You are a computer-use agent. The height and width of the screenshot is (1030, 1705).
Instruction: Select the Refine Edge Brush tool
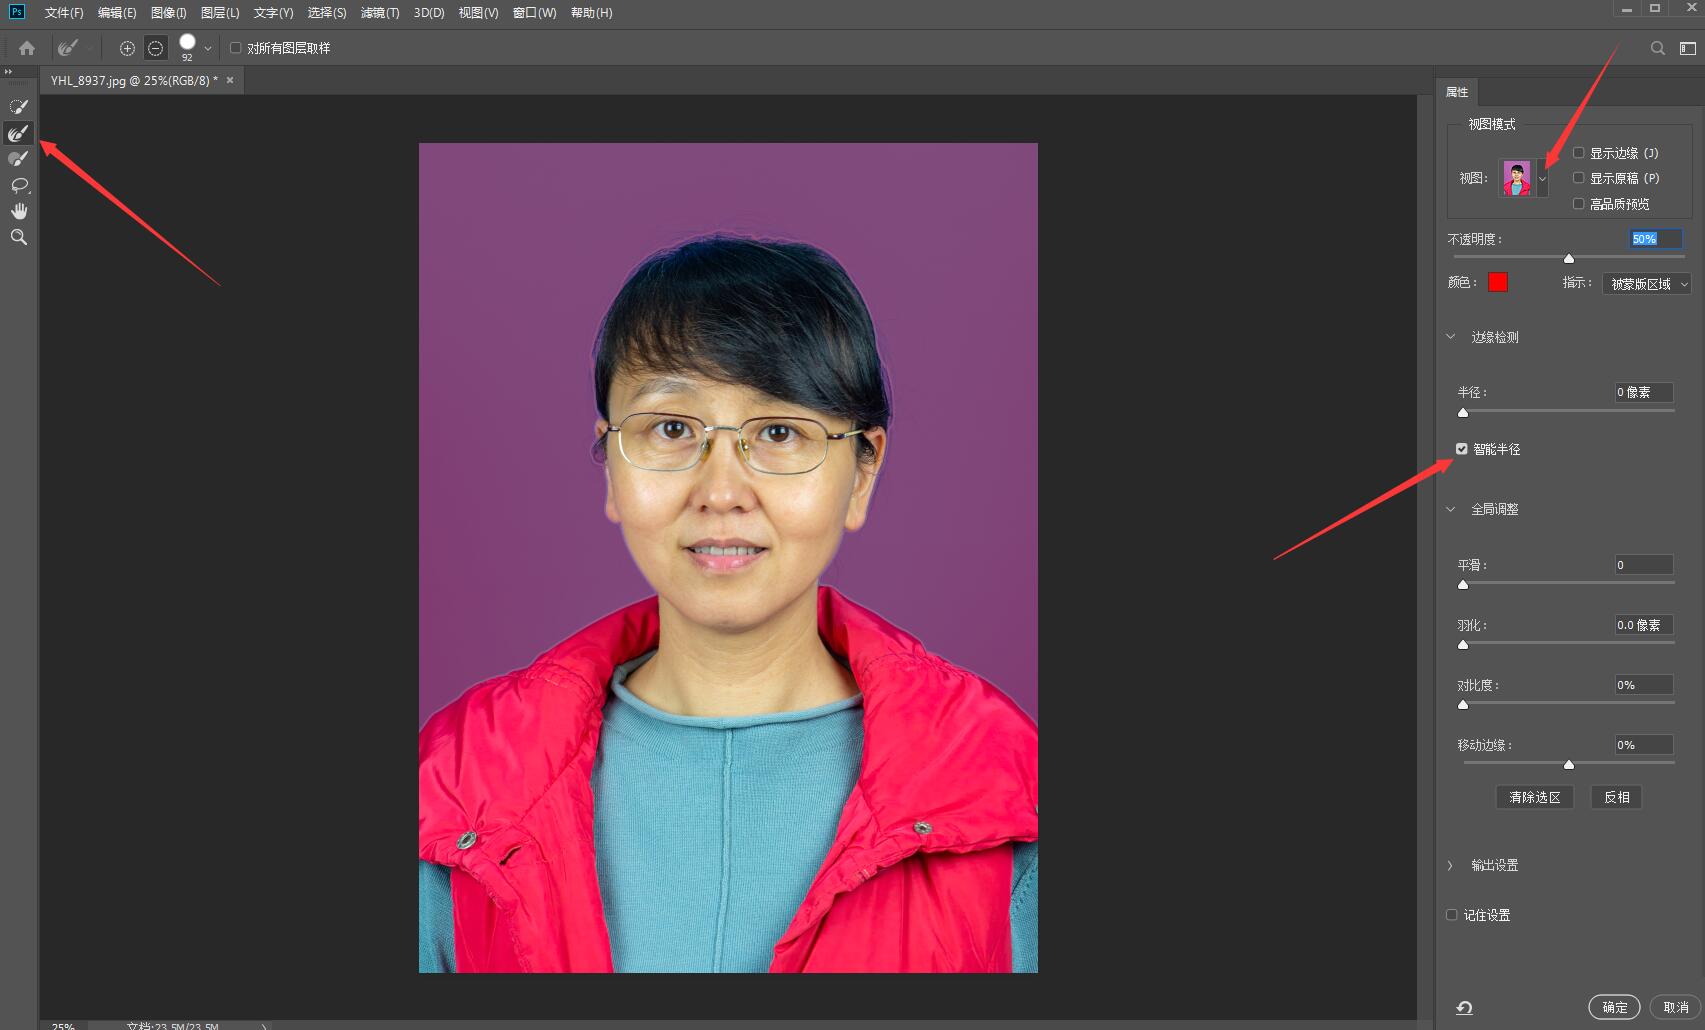coord(18,133)
